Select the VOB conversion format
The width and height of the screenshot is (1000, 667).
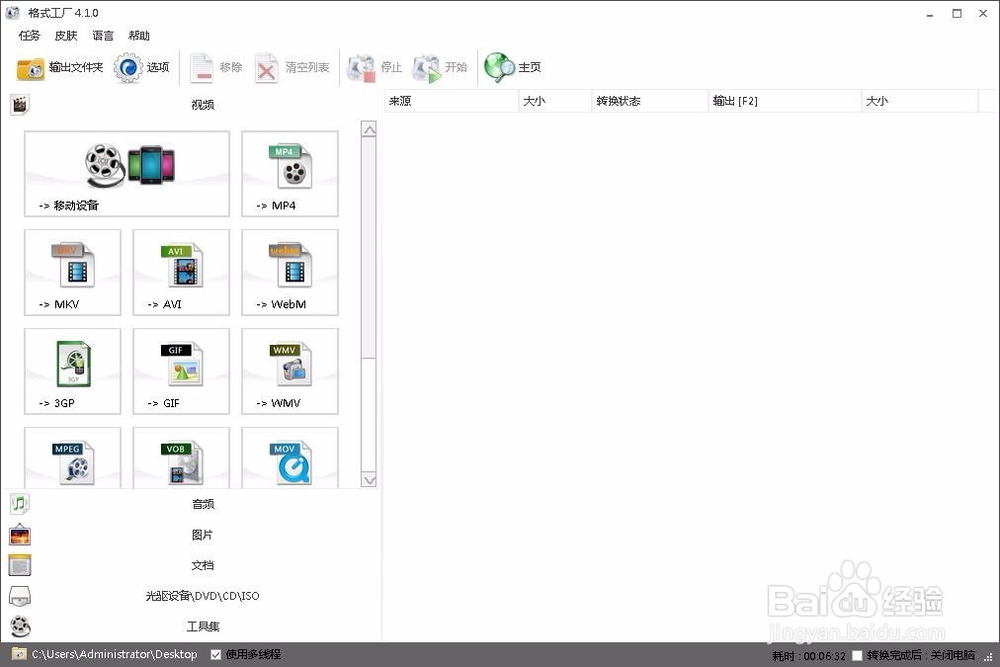tap(180, 460)
